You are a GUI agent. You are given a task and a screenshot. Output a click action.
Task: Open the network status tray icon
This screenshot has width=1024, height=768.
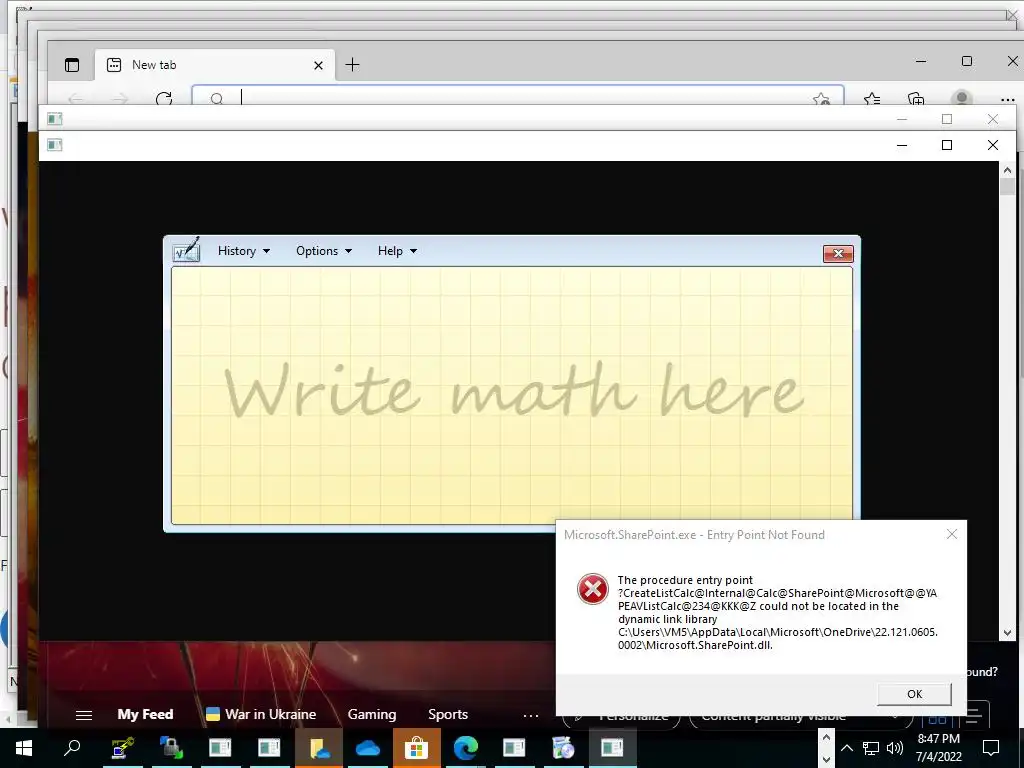[871, 748]
